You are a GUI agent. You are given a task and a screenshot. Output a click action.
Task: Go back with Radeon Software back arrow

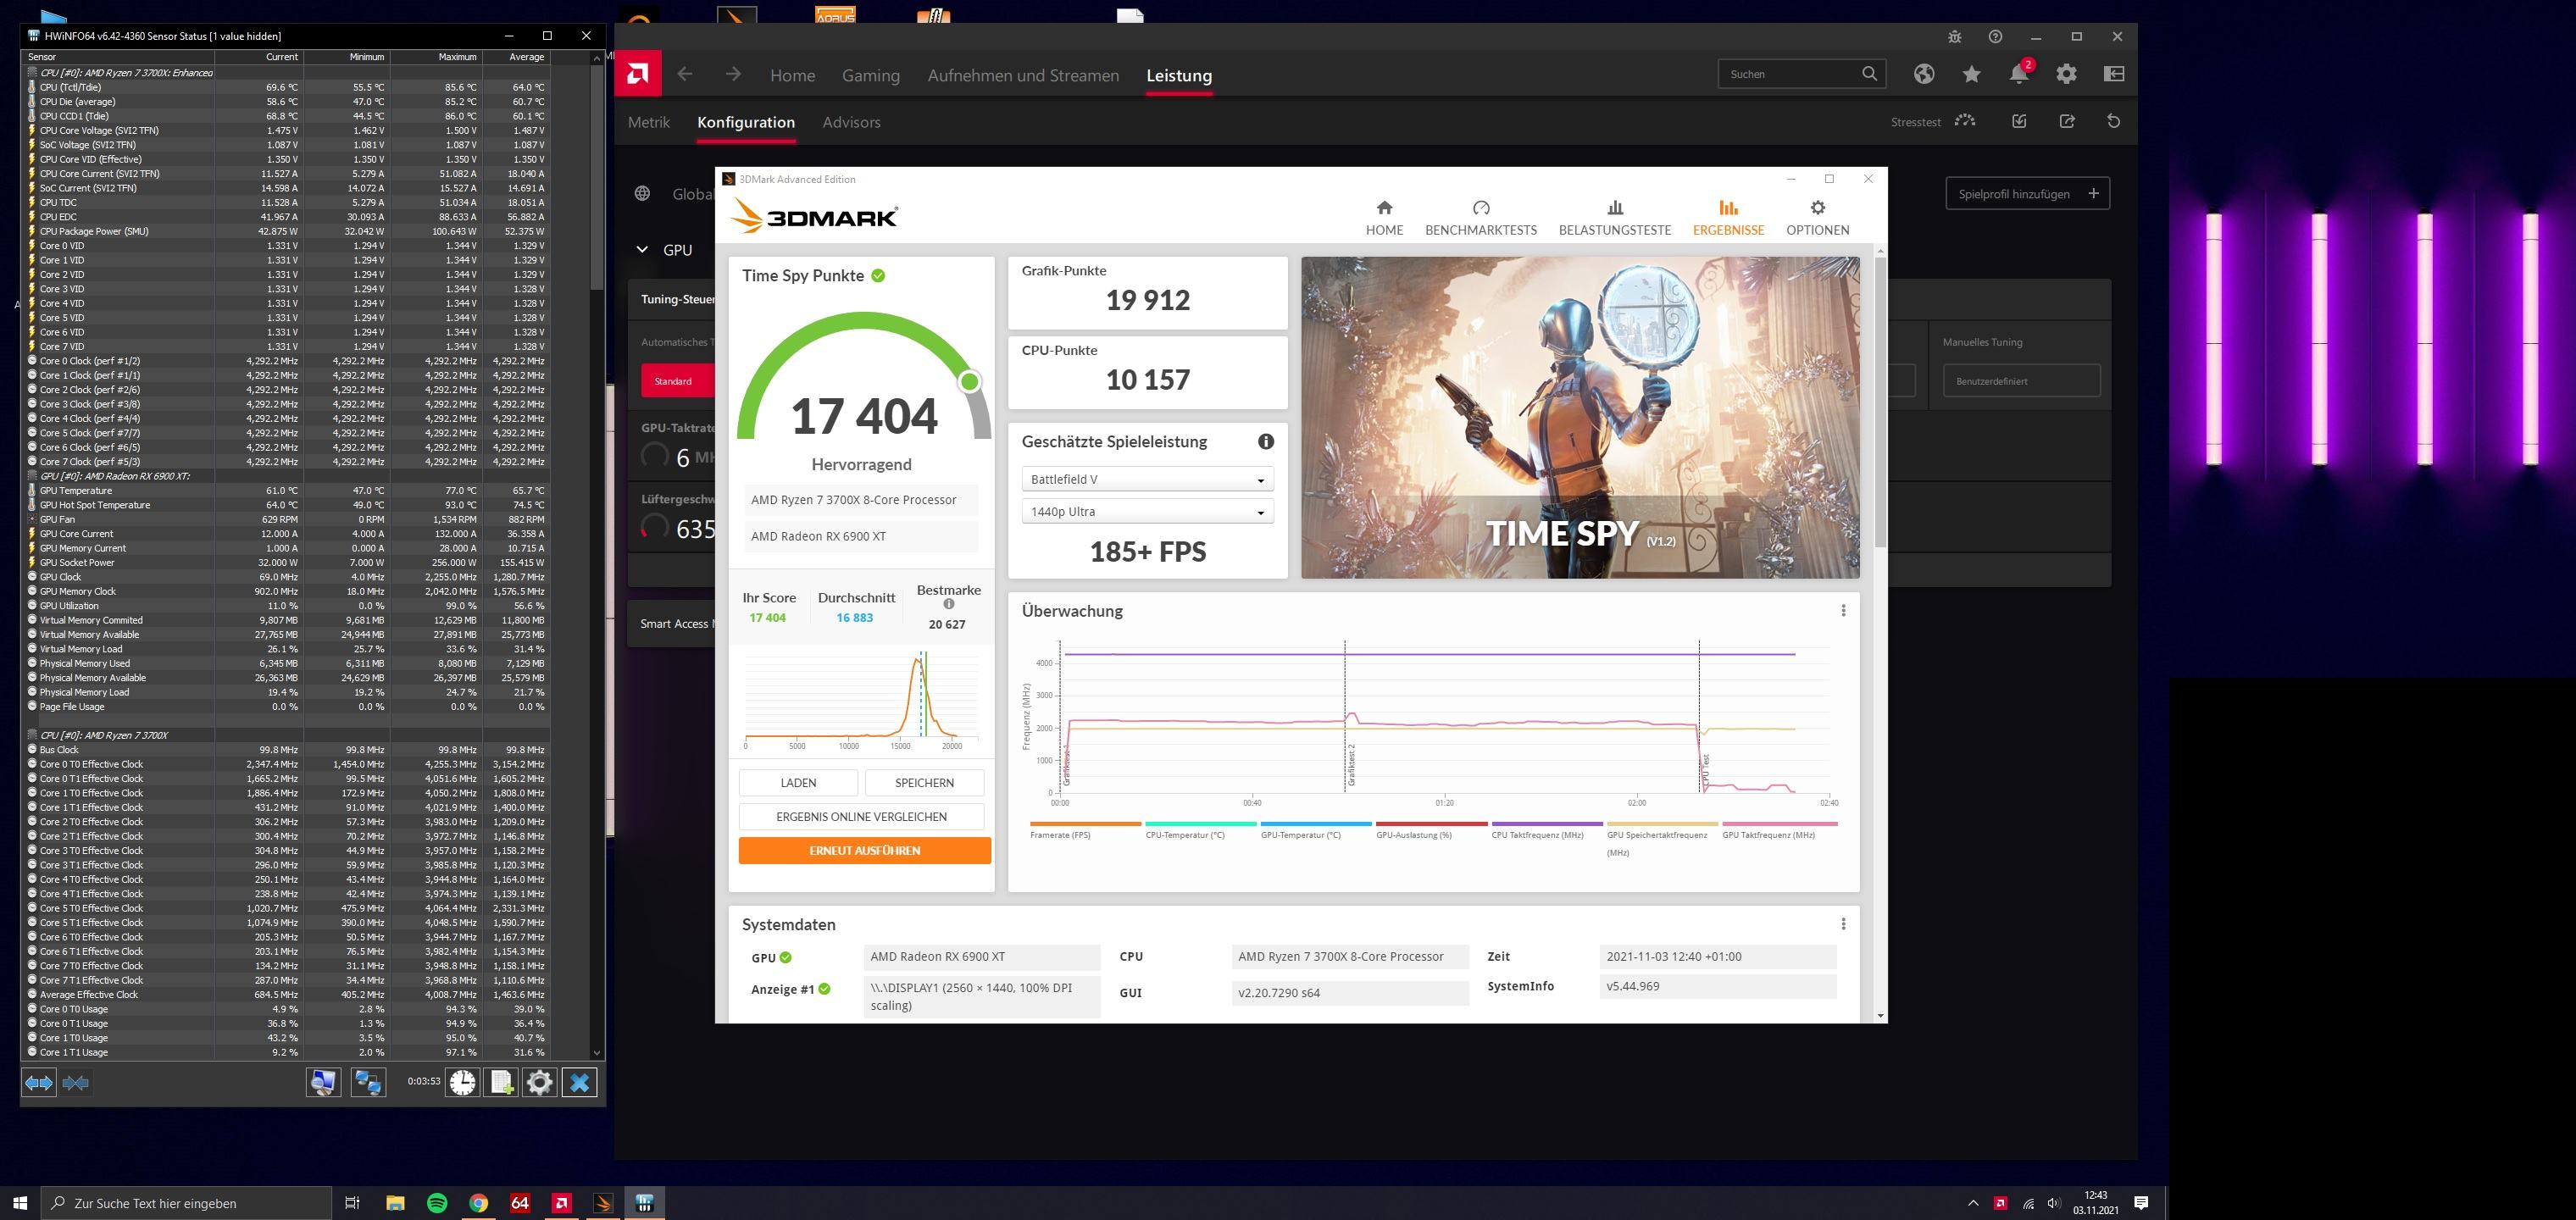pos(685,74)
